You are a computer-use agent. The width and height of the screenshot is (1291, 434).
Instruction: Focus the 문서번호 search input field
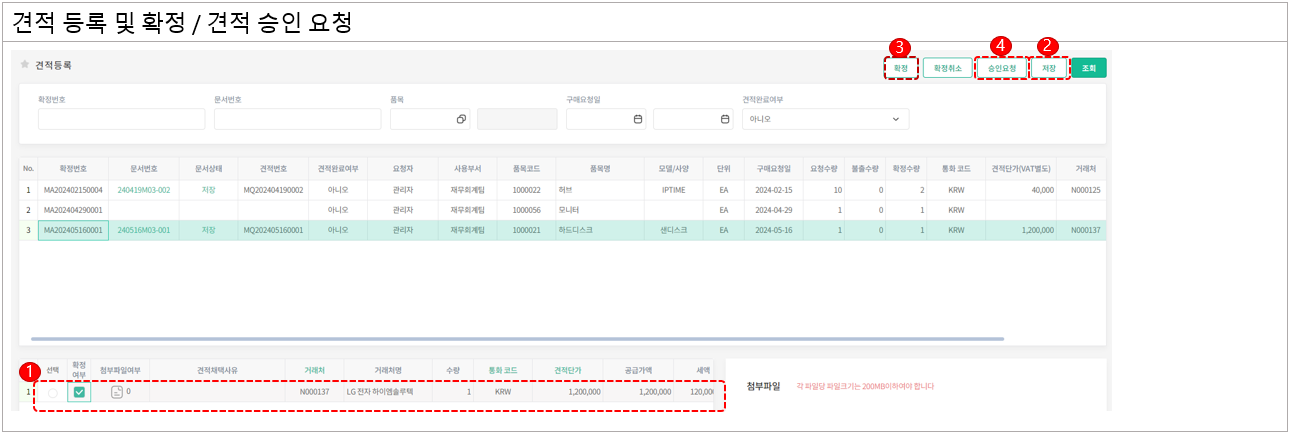[x=297, y=119]
